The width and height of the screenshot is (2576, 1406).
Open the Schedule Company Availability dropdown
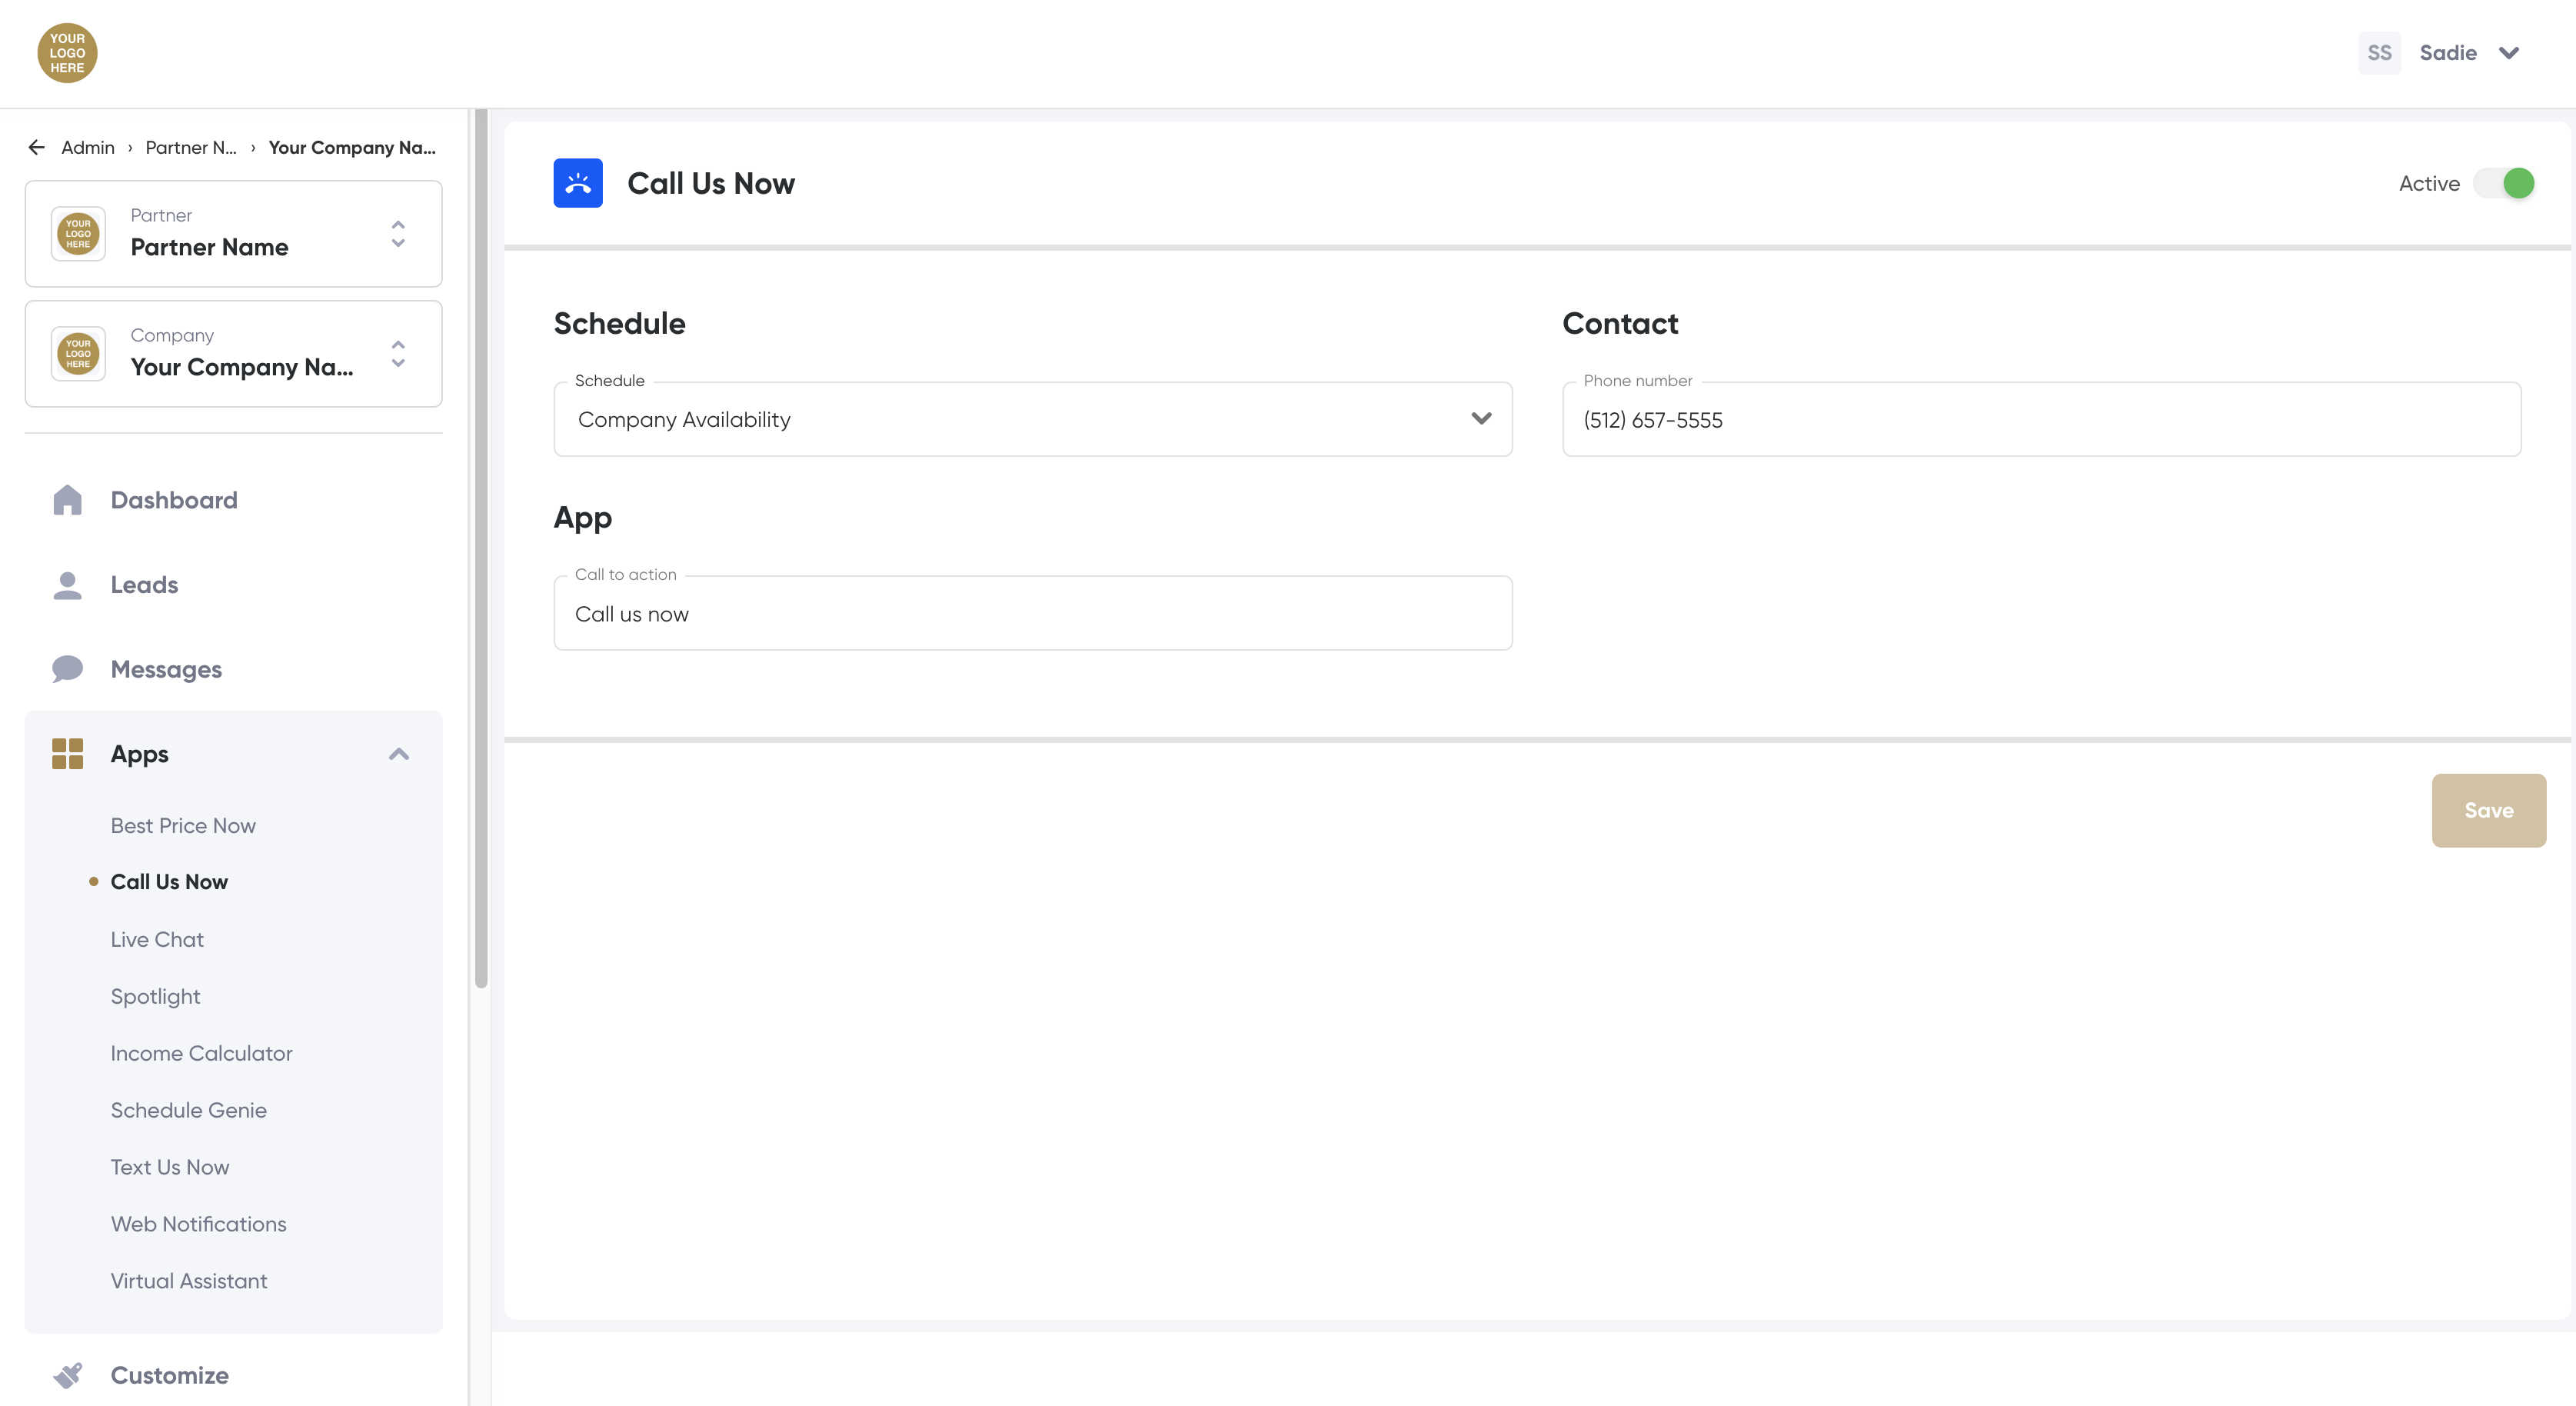pos(1032,420)
